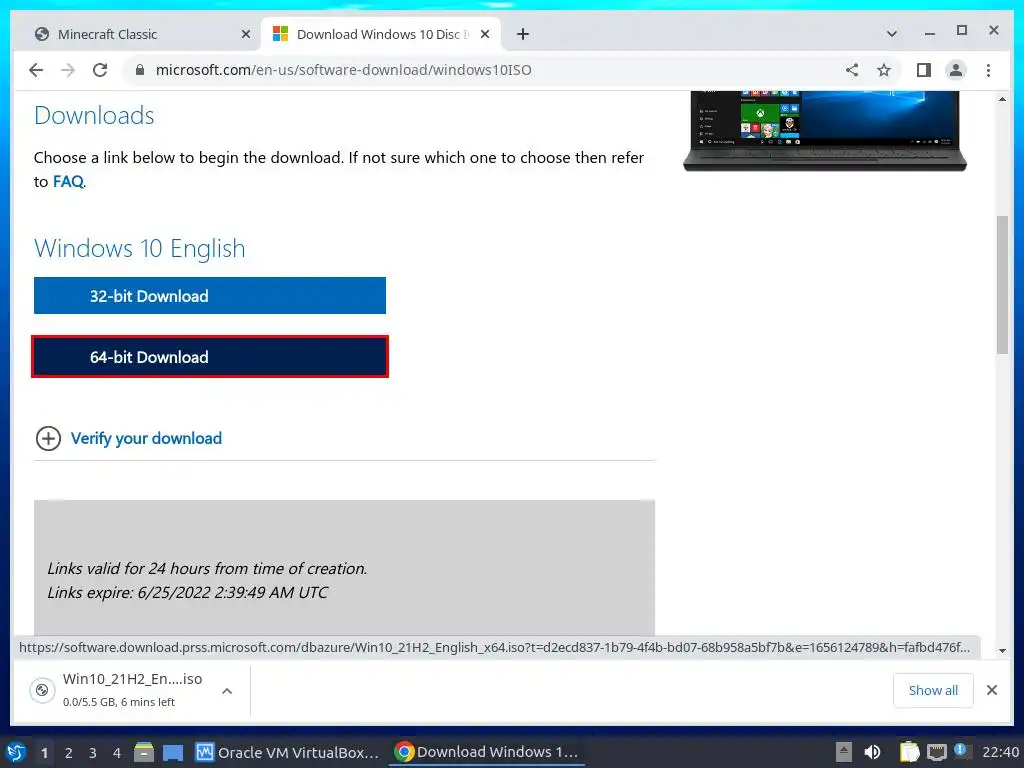Open a new browser tab
Image resolution: width=1024 pixels, height=768 pixels.
[522, 34]
